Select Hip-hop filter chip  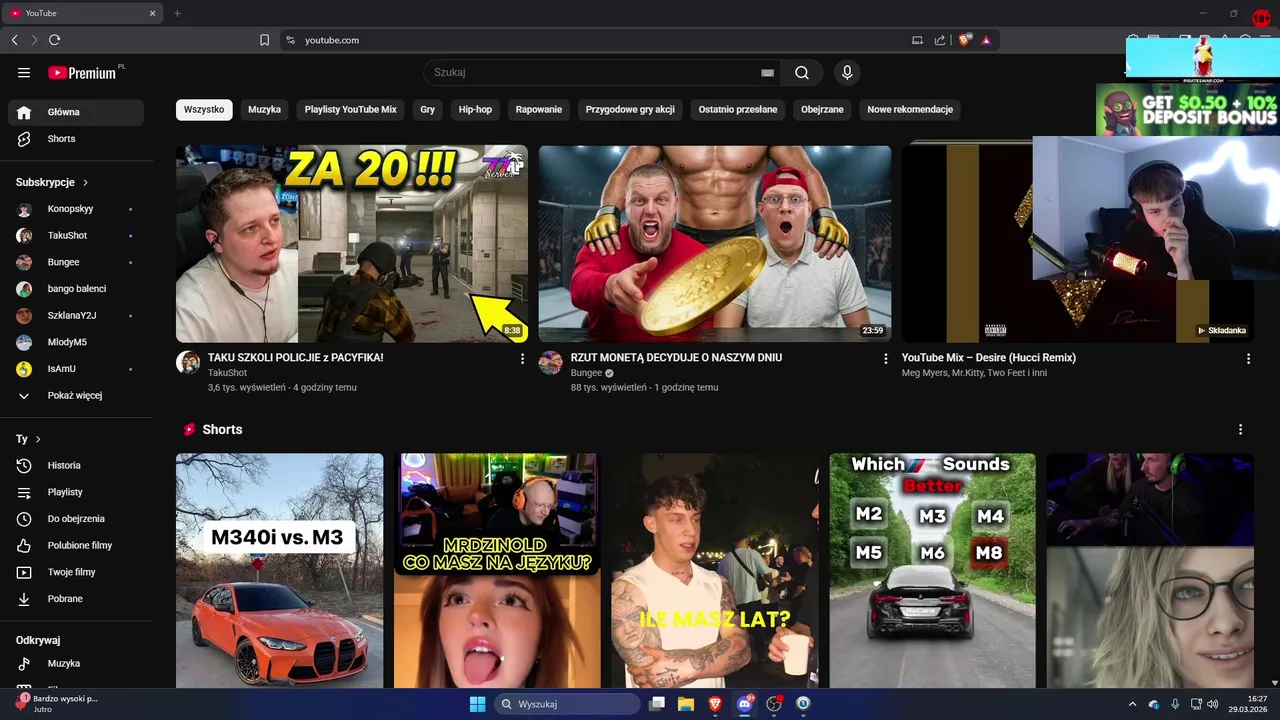click(x=475, y=109)
